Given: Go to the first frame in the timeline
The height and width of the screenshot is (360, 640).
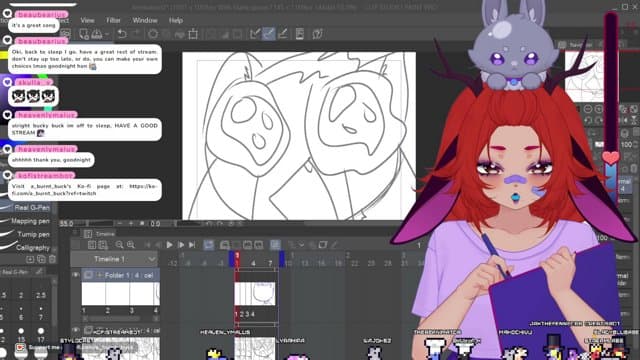Looking at the screenshot, I should 147,245.
